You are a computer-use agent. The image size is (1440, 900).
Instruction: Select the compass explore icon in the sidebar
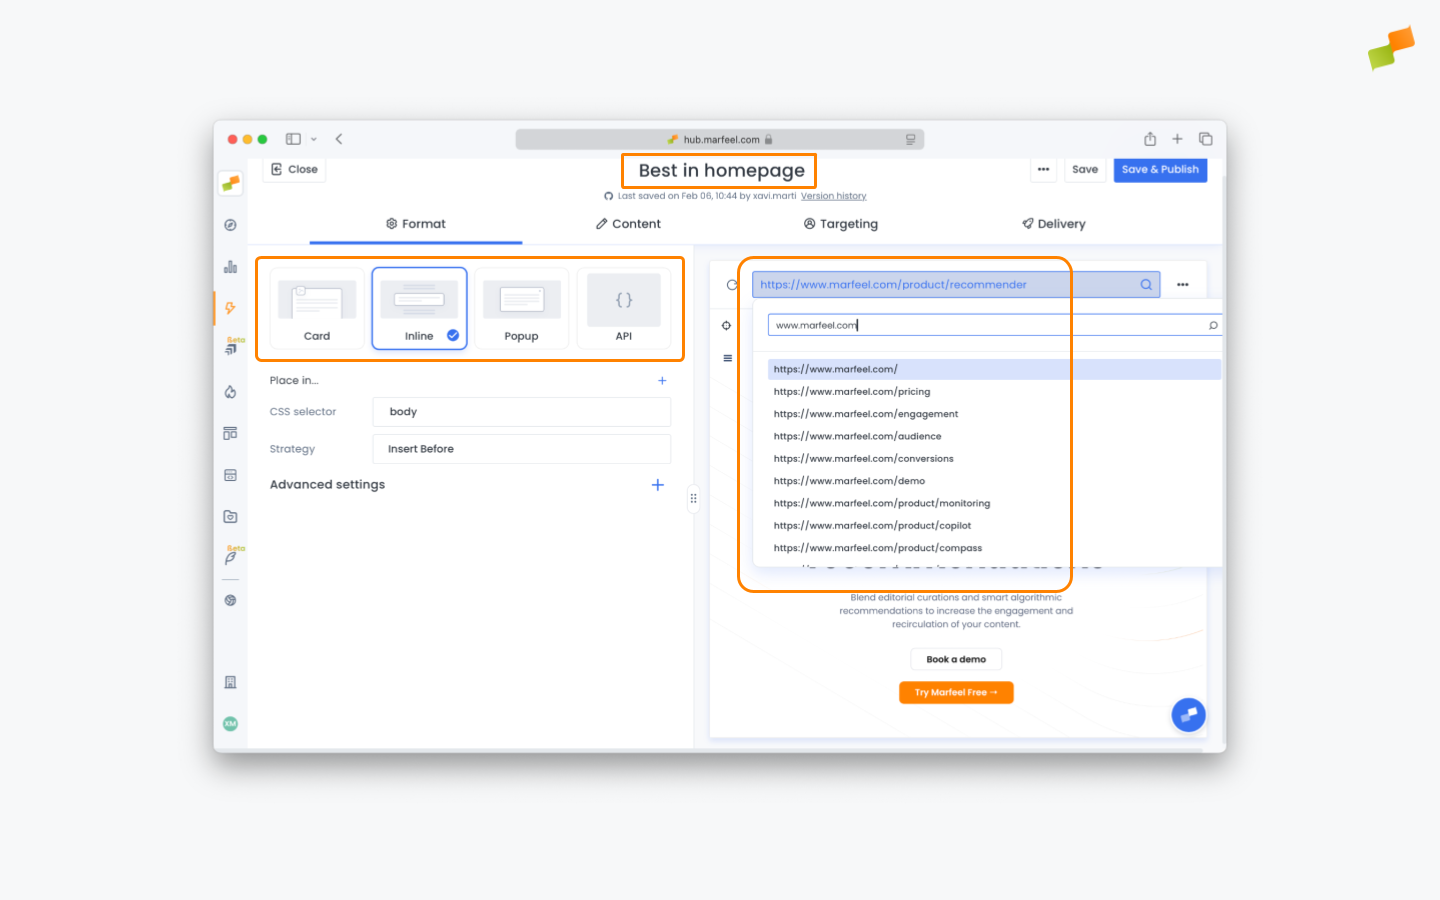(x=230, y=225)
